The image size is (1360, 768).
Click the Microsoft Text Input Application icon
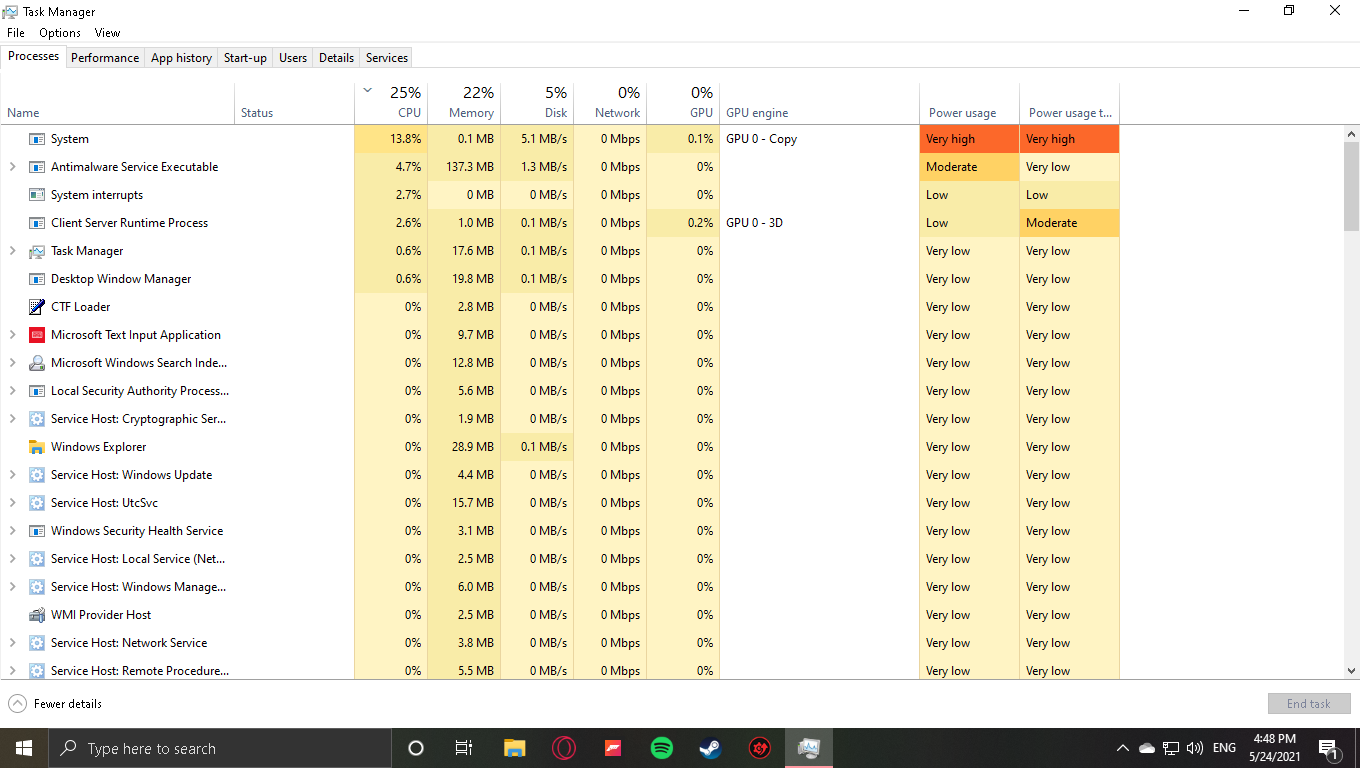37,335
